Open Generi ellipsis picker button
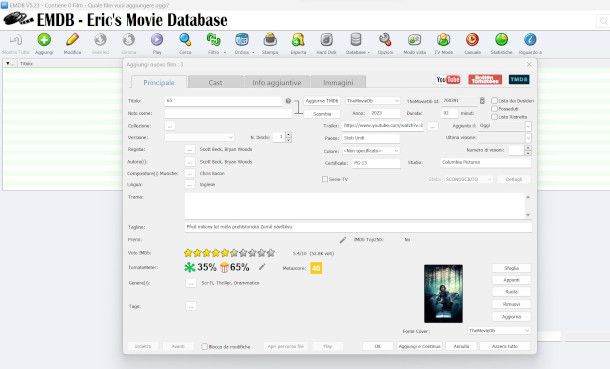The width and height of the screenshot is (610, 369). tap(191, 283)
